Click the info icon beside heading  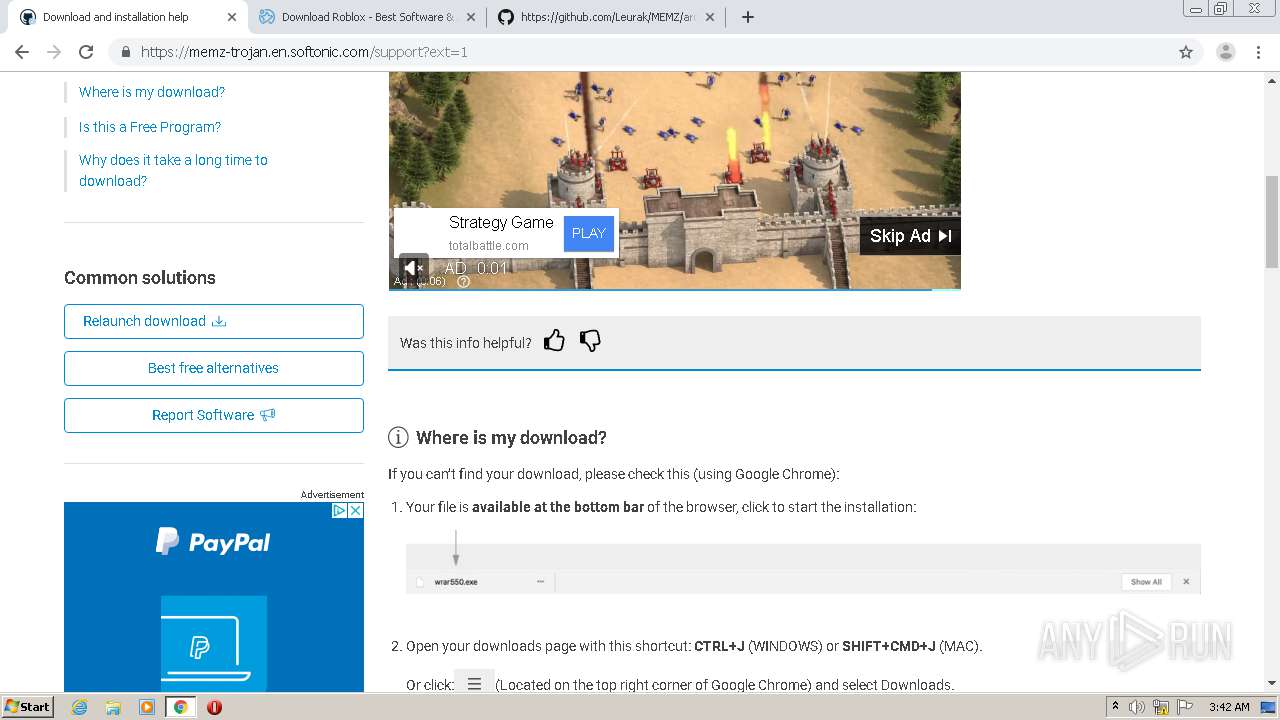[x=398, y=437]
